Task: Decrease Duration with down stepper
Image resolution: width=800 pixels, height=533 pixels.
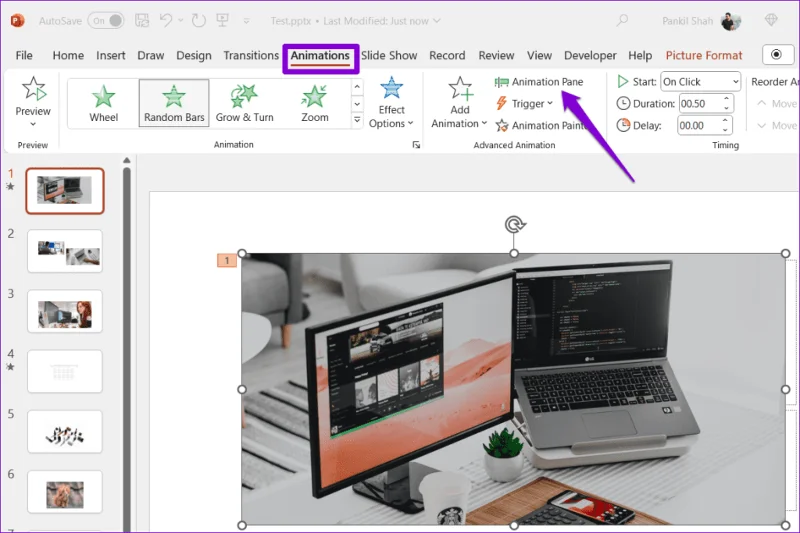Action: (726, 108)
